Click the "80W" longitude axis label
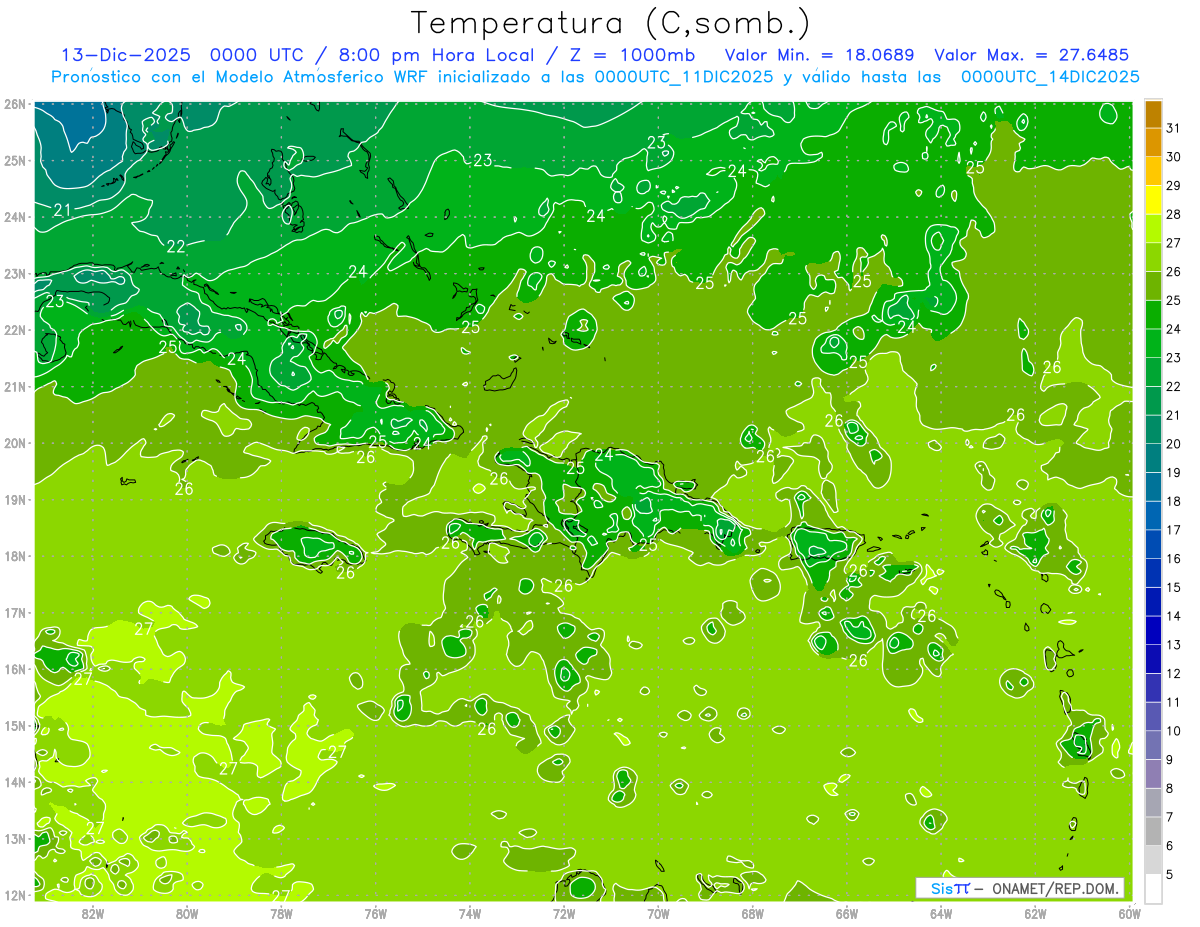Screen dimensions: 1200x927 [187, 912]
